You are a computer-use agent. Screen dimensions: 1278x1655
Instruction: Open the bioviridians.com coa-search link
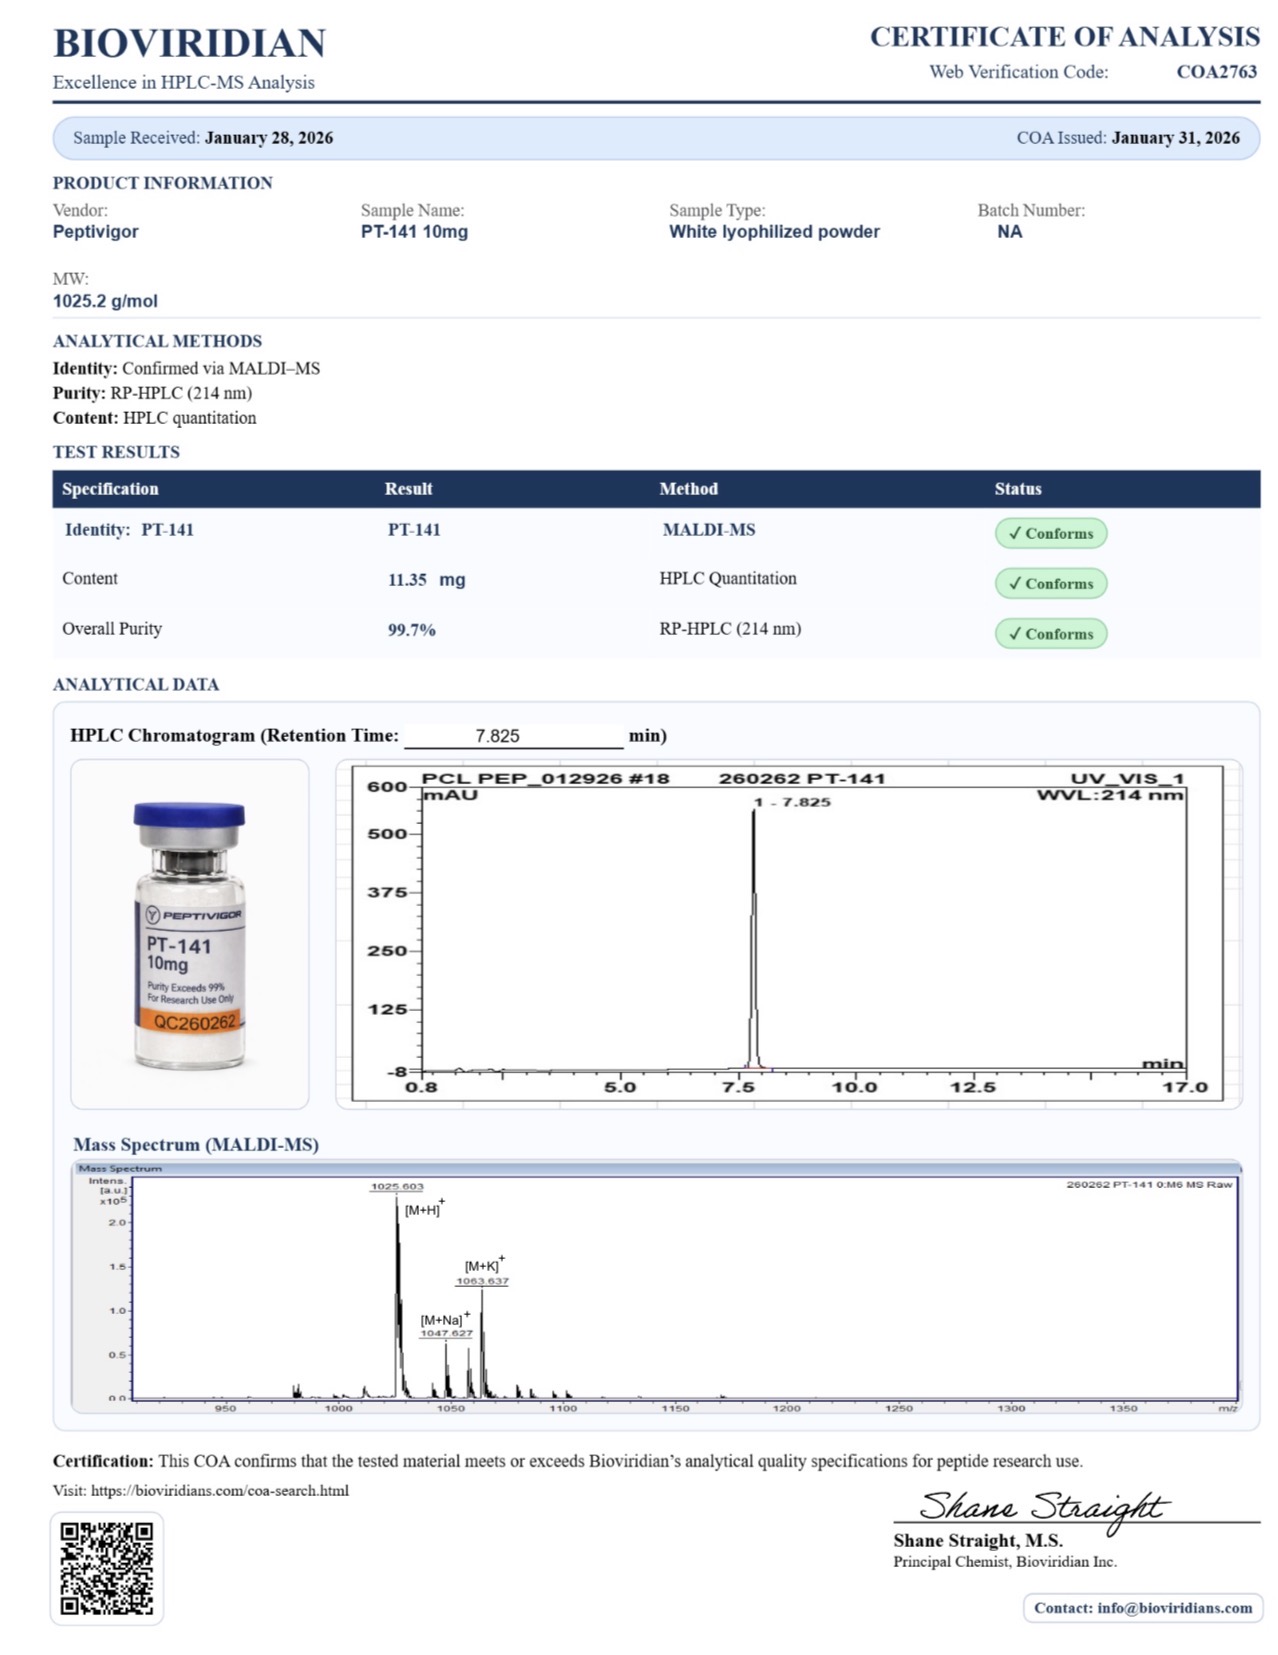pos(219,1490)
